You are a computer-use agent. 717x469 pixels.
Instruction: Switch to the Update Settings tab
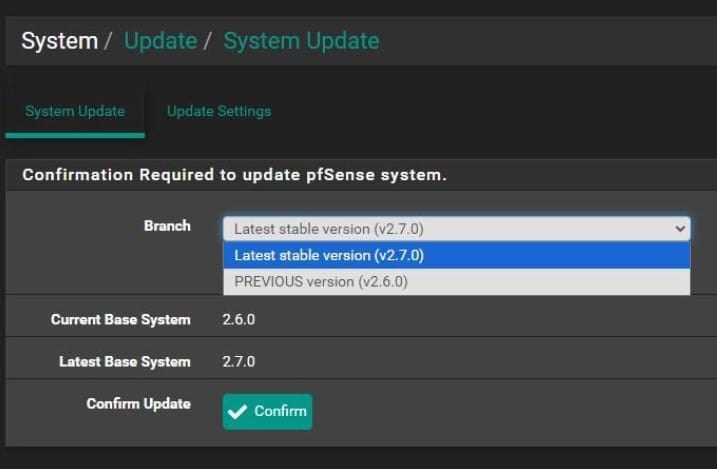[x=219, y=111]
